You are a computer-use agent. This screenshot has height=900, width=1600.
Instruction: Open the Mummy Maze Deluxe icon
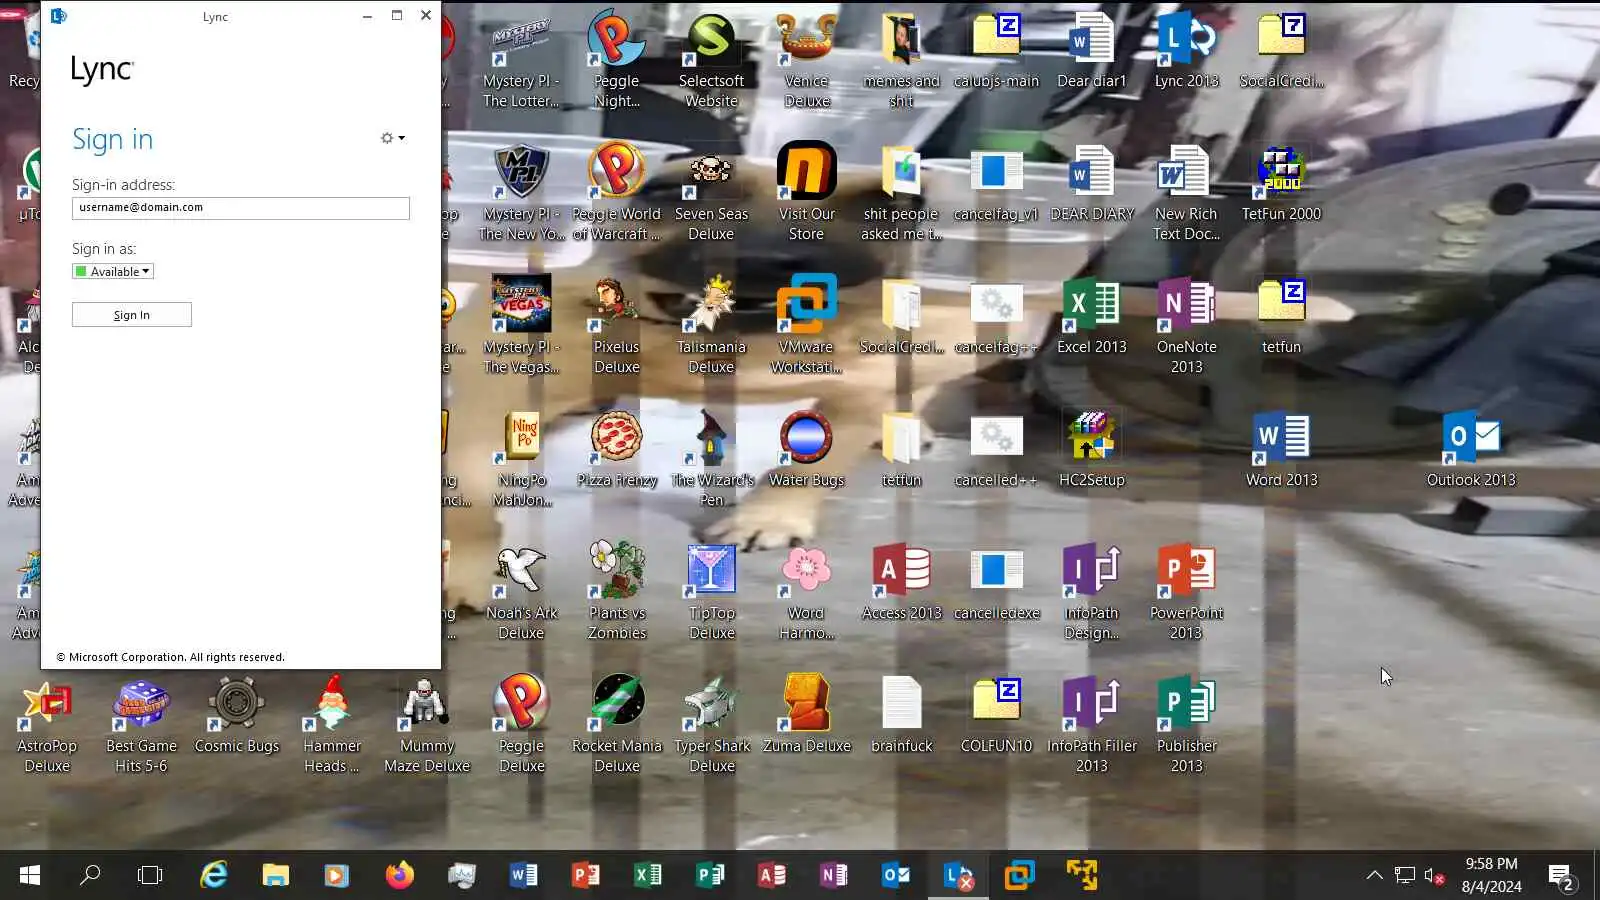(427, 725)
